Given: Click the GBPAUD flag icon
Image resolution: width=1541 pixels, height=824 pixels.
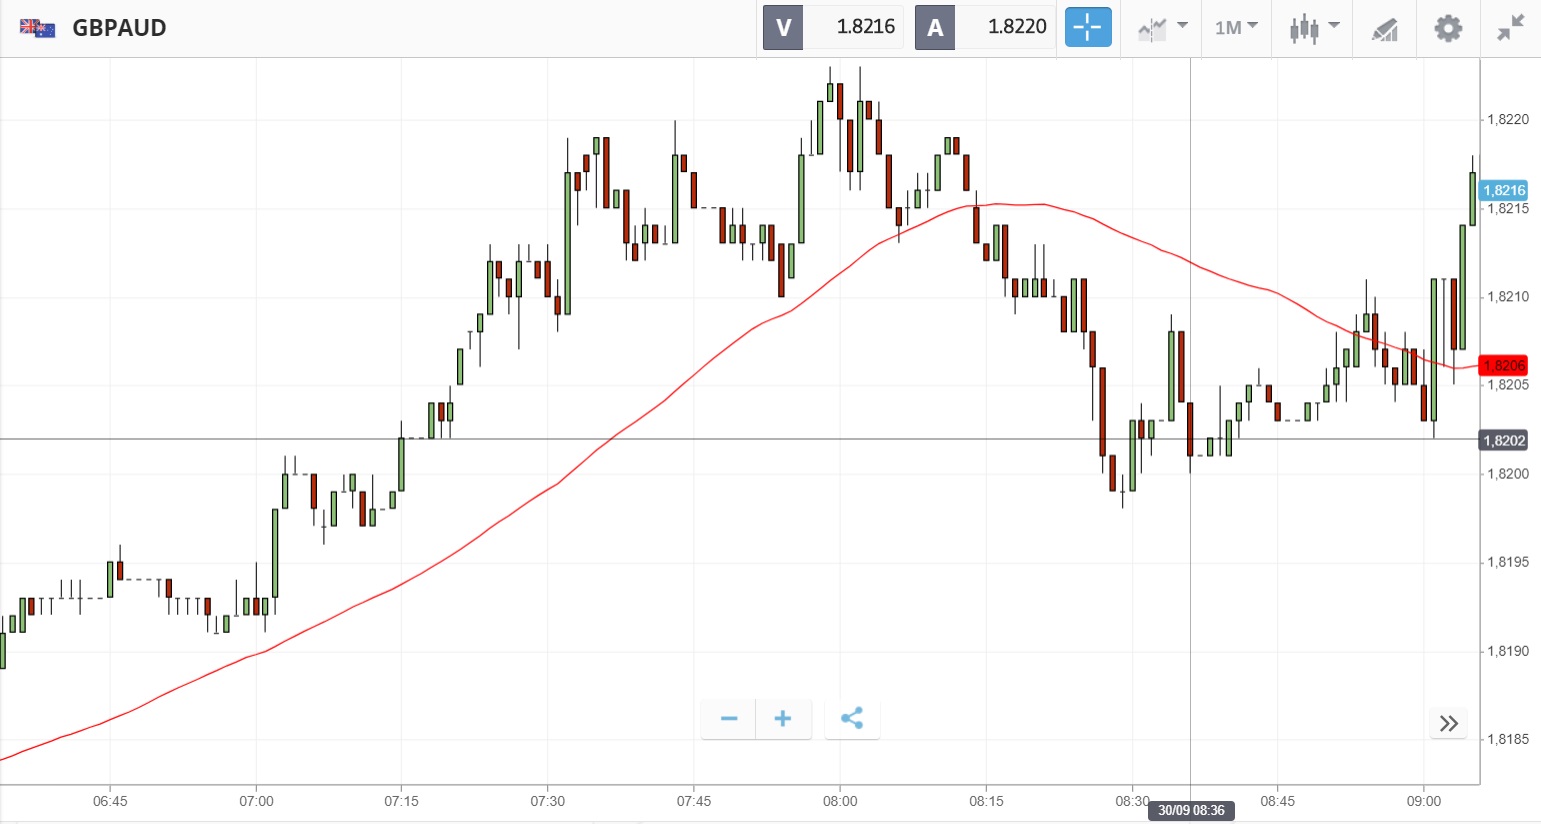Looking at the screenshot, I should (38, 28).
